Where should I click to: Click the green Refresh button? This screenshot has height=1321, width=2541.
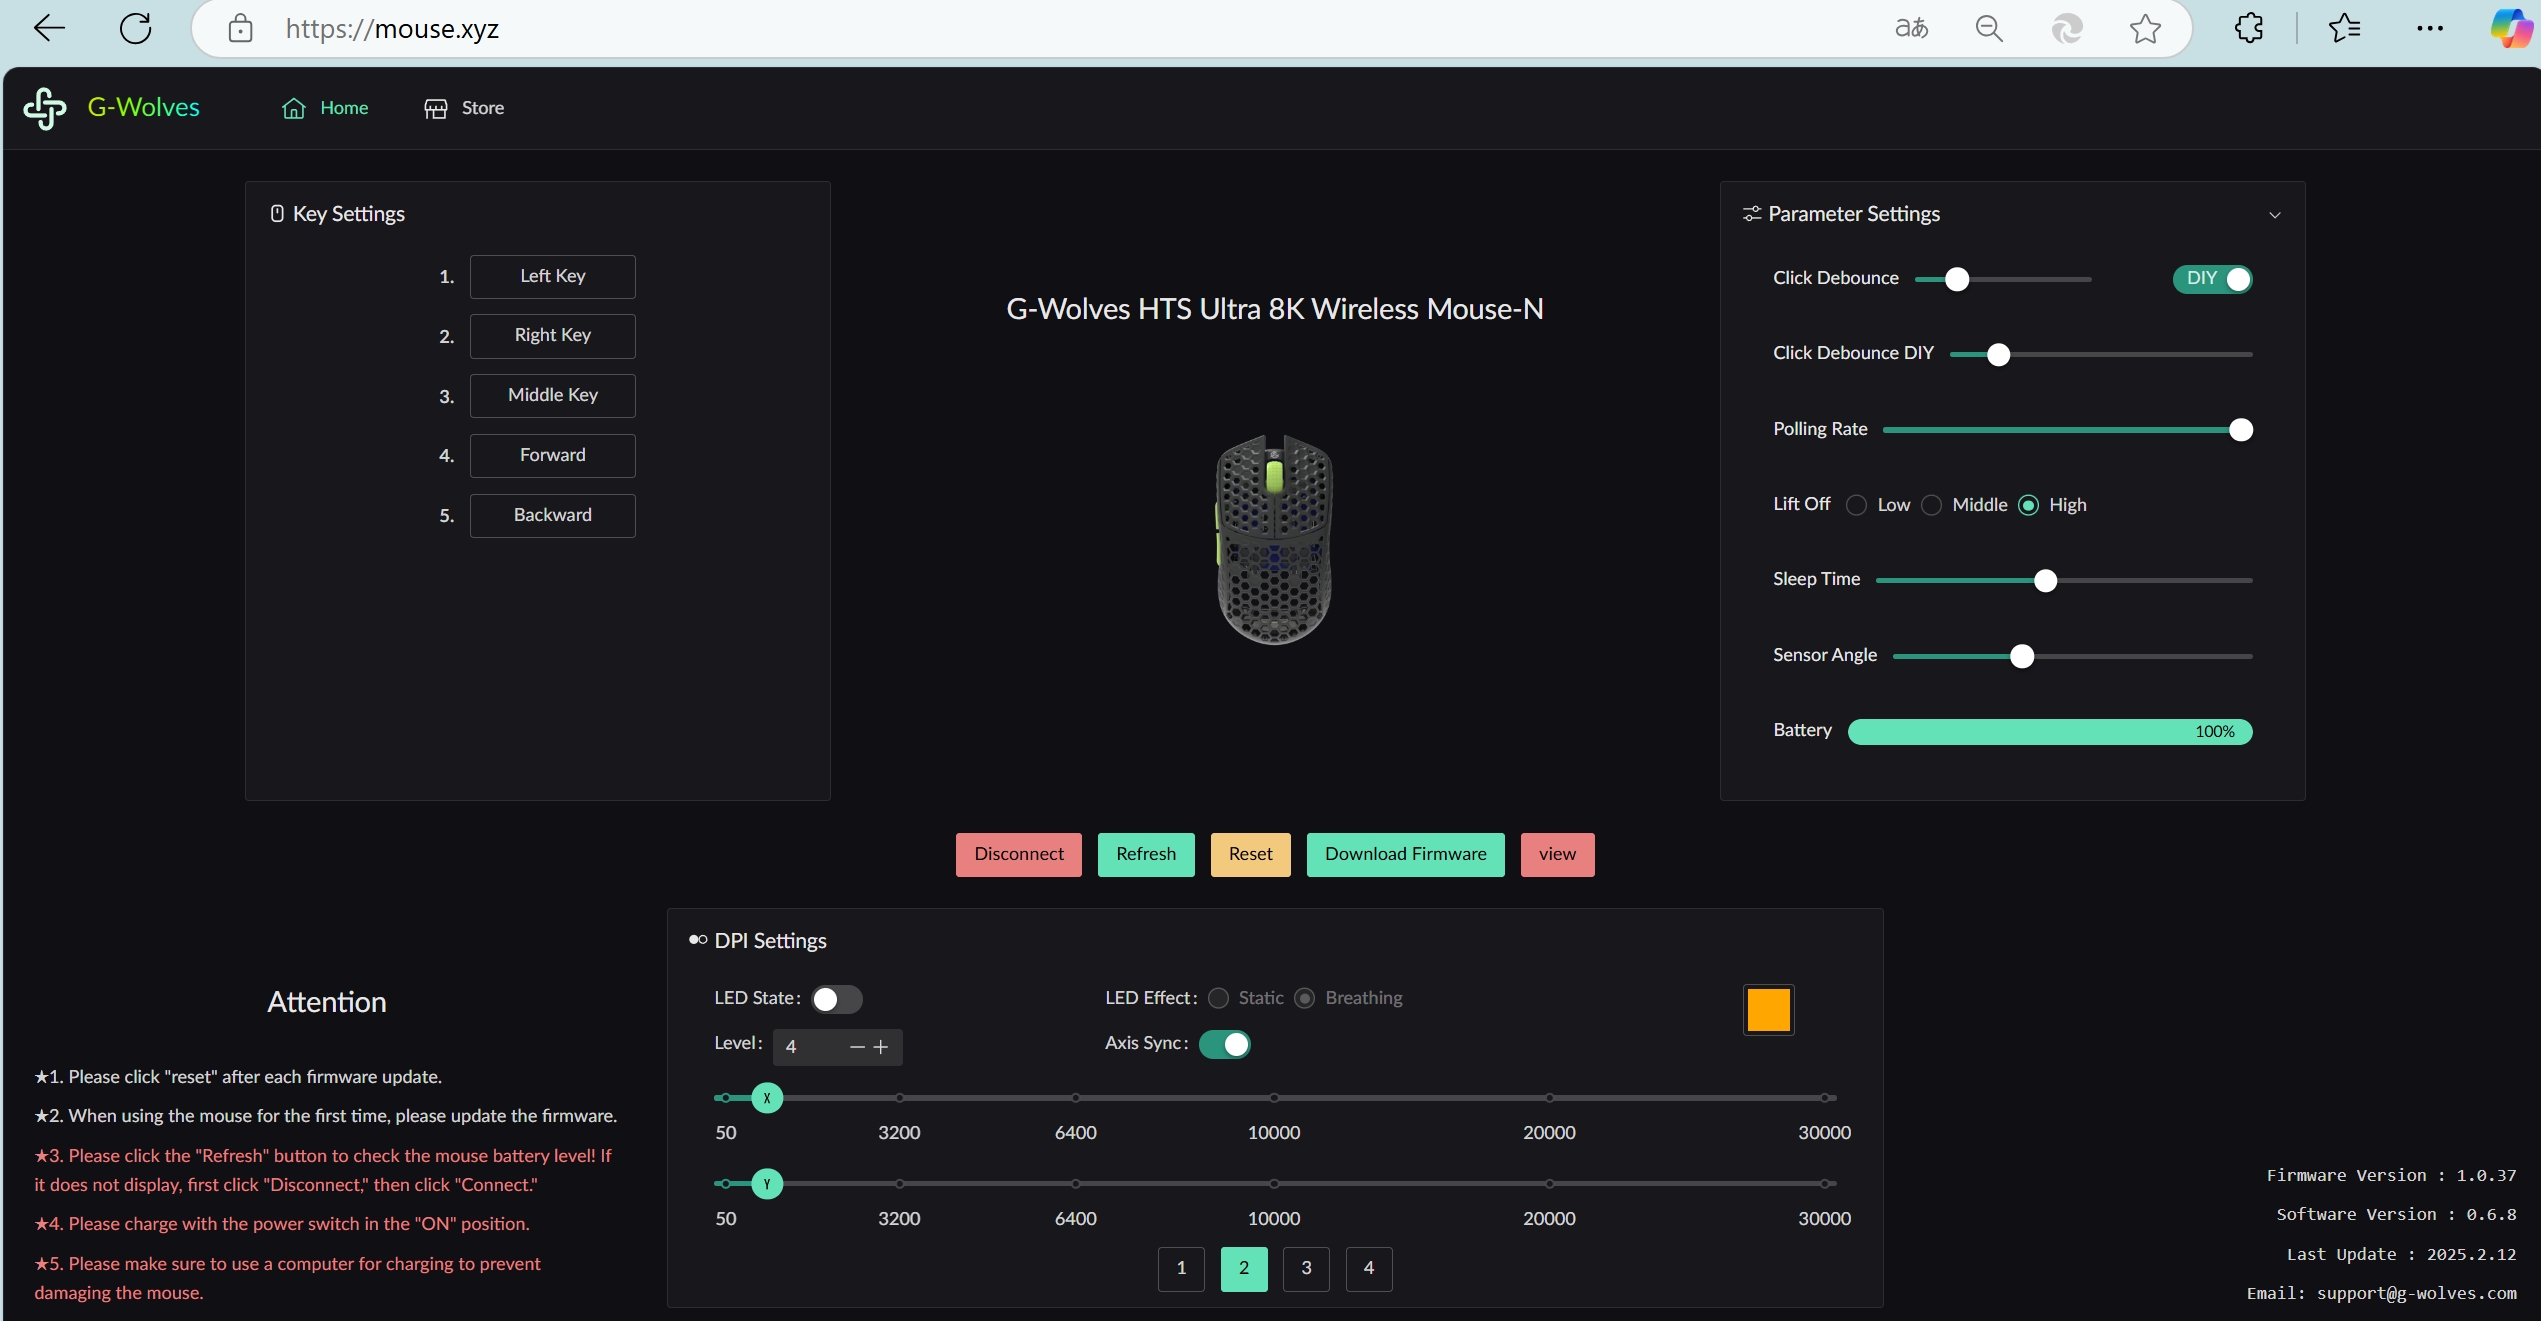tap(1145, 854)
